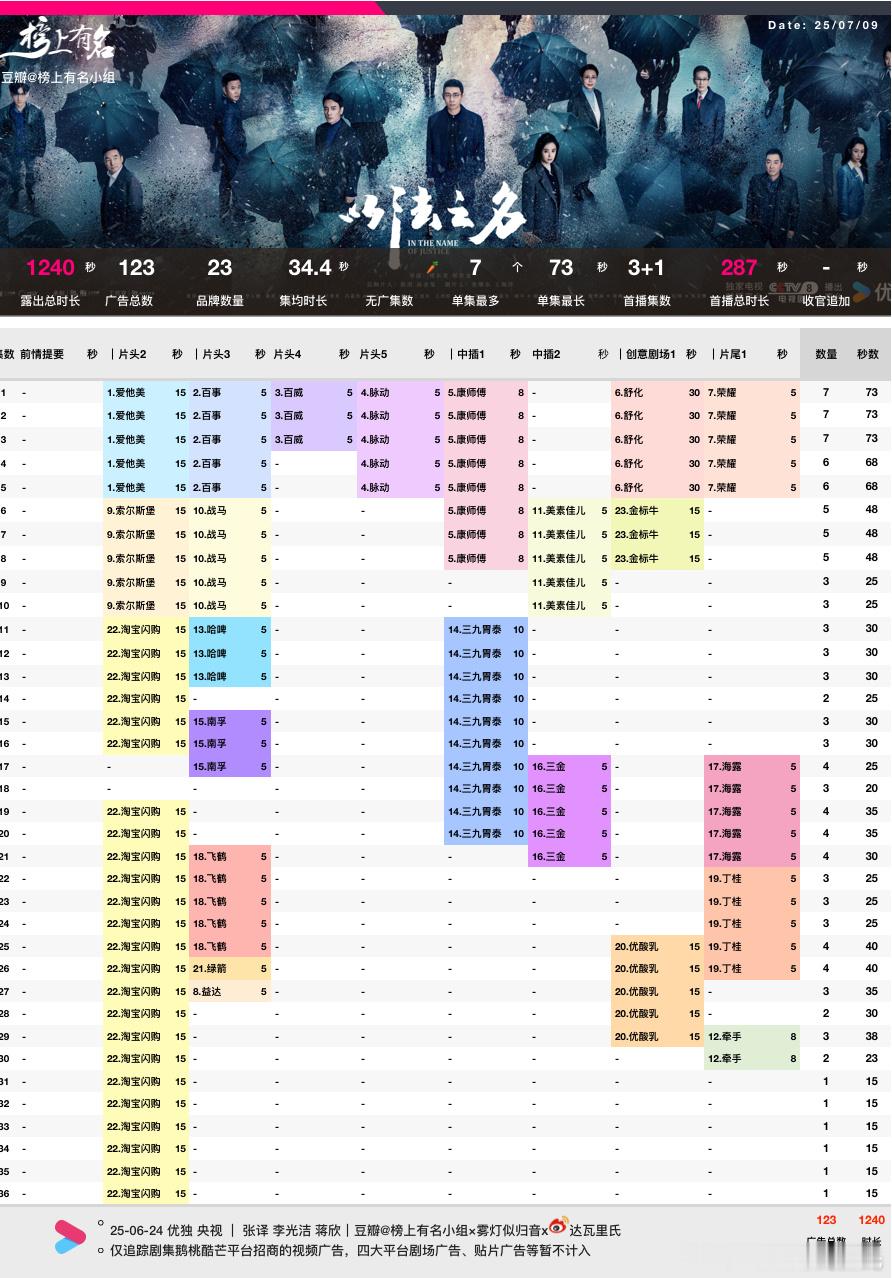Select the 1240 total exposure seconds value
Screen dimensions: 892x1278
pos(51,267)
